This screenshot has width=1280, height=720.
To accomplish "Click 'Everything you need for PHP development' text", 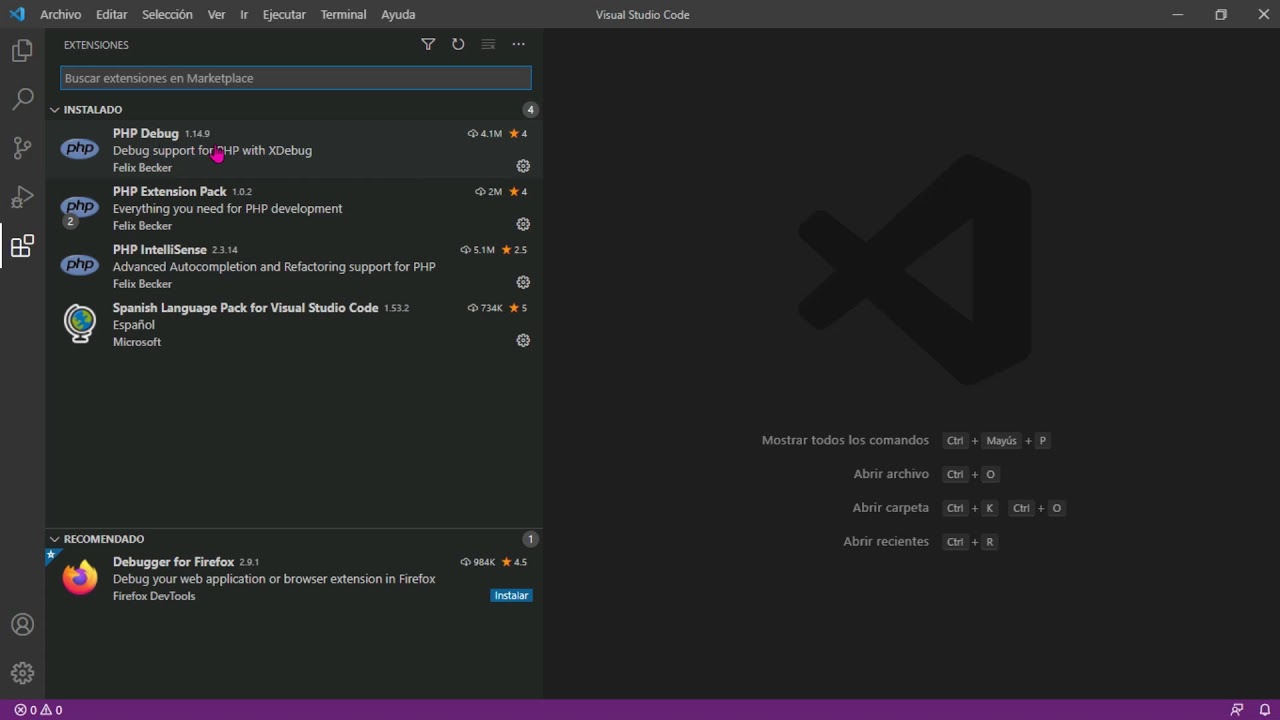I will [228, 208].
